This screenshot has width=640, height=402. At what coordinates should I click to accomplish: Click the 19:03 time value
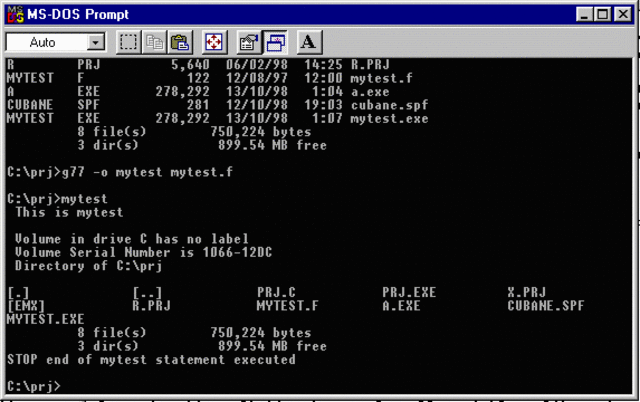323,105
